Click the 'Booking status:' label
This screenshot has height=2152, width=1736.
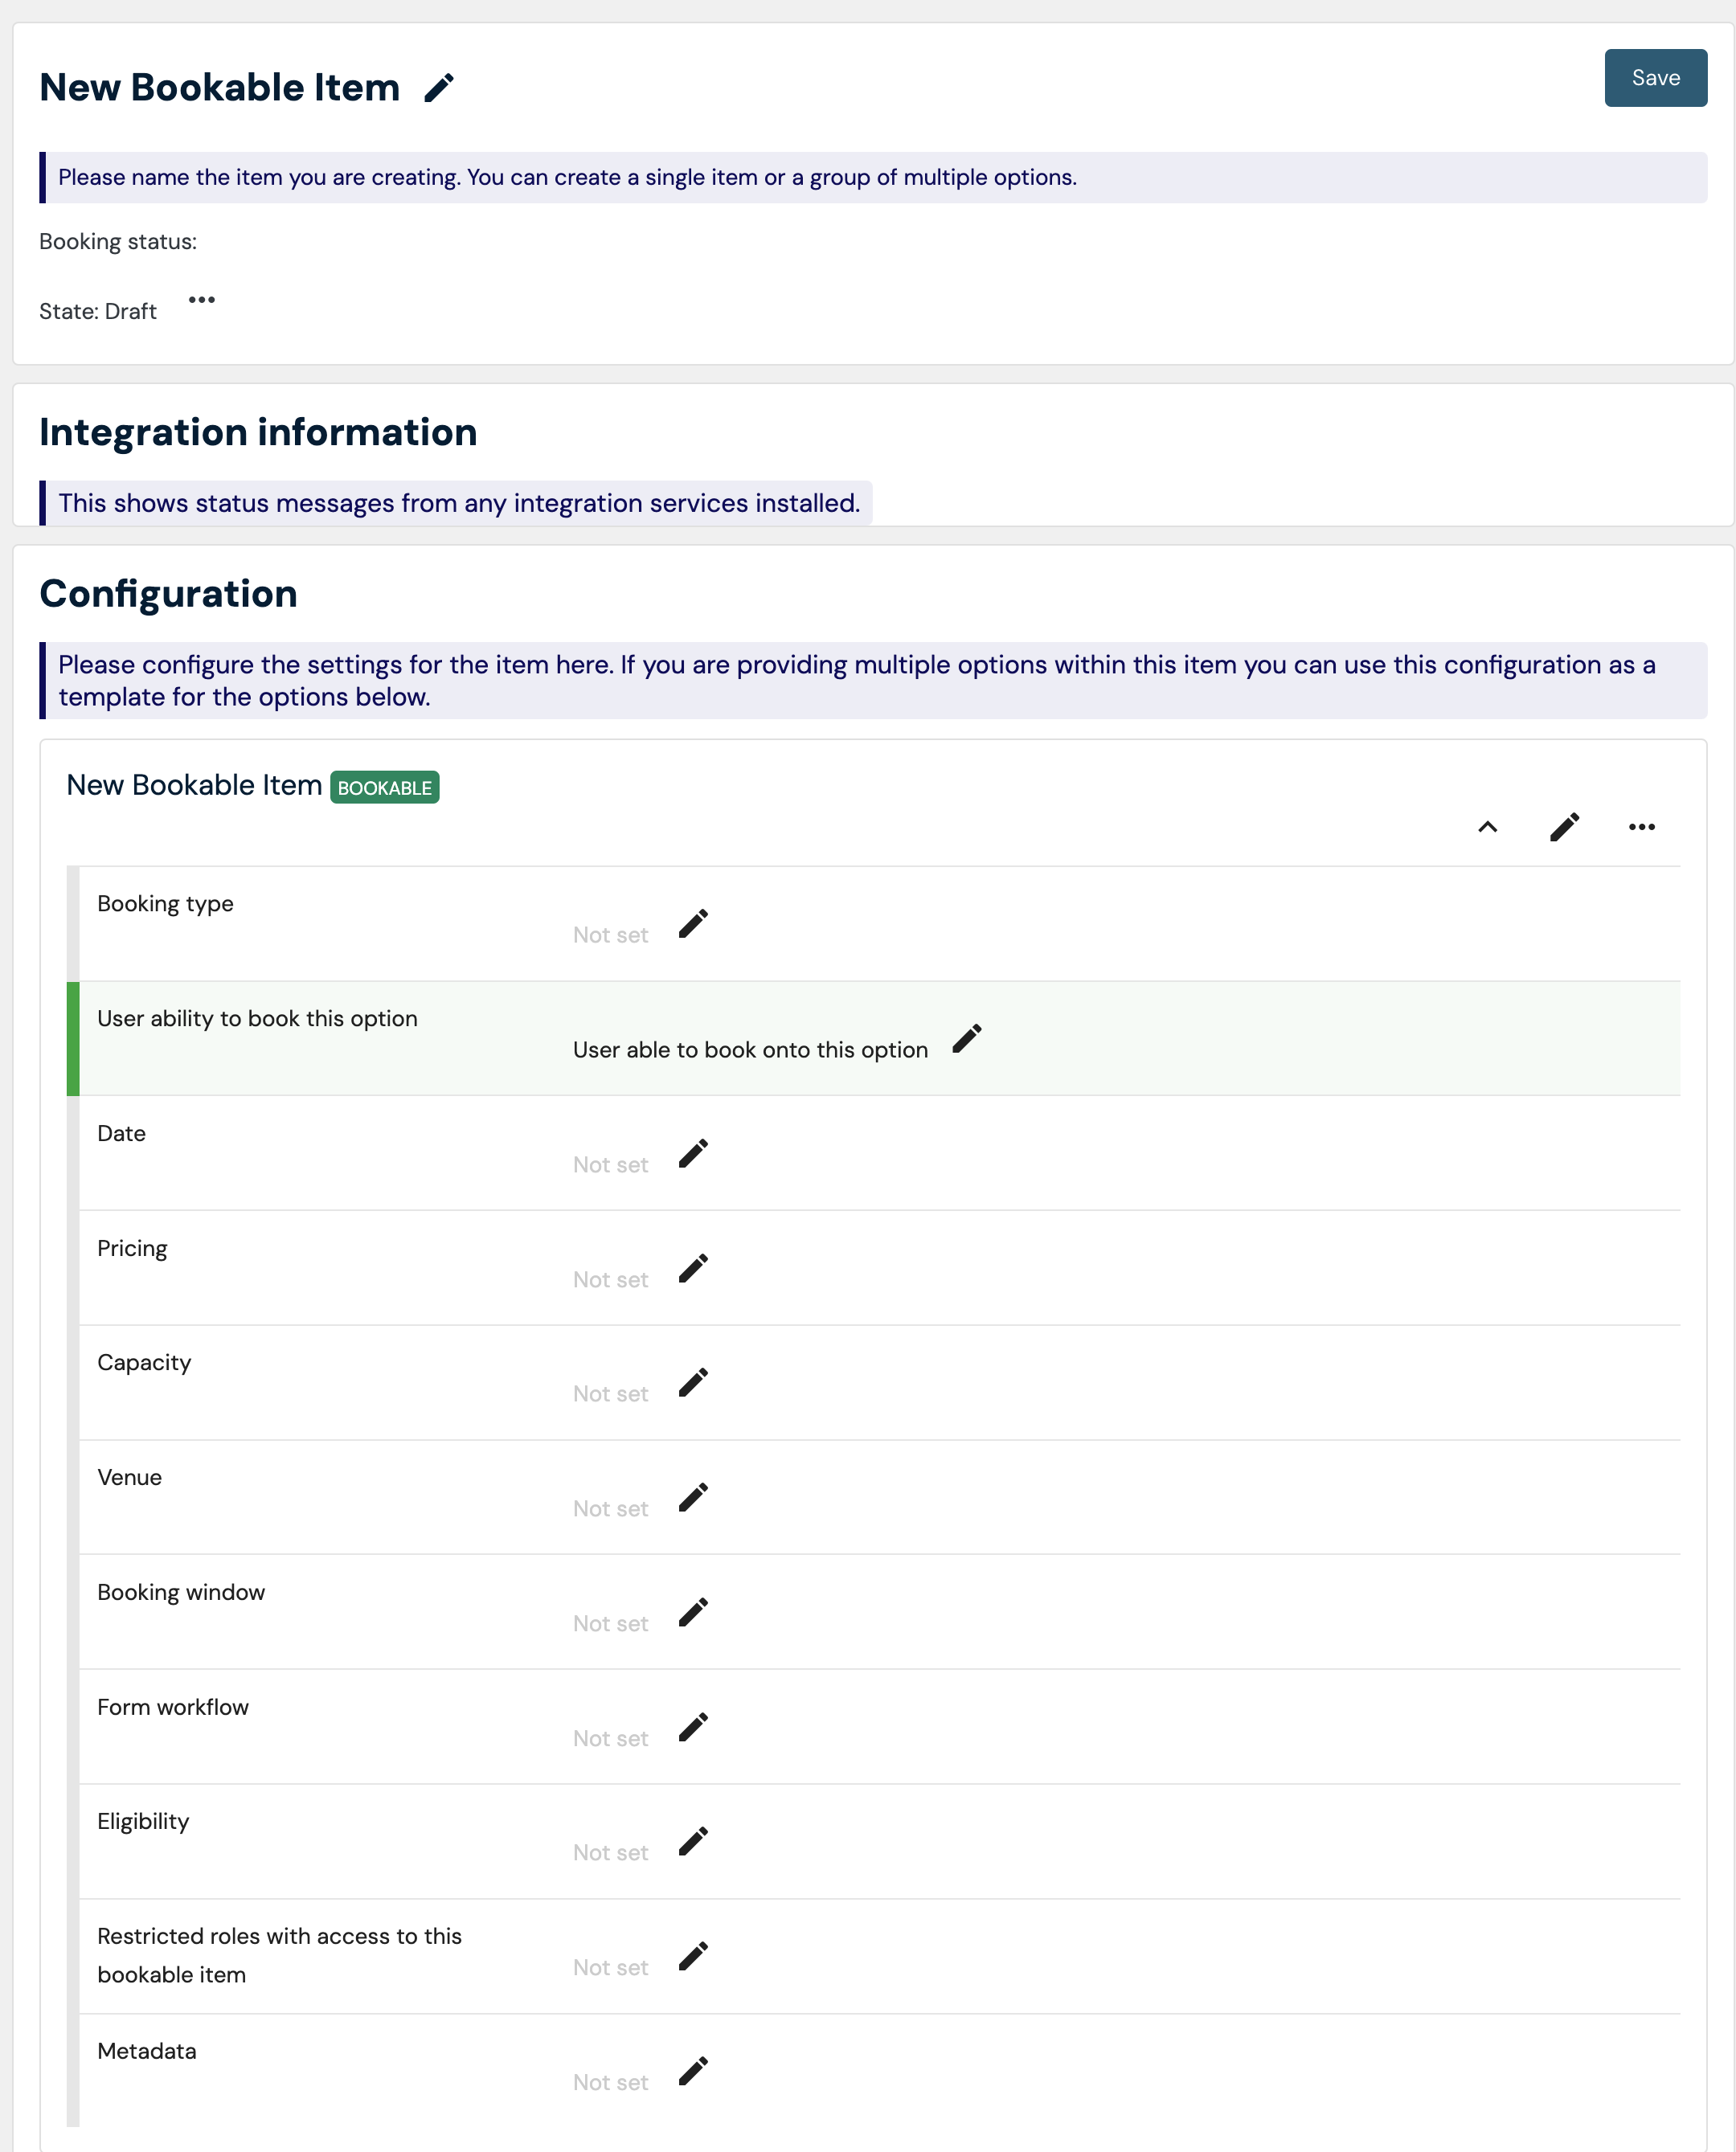pyautogui.click(x=118, y=242)
